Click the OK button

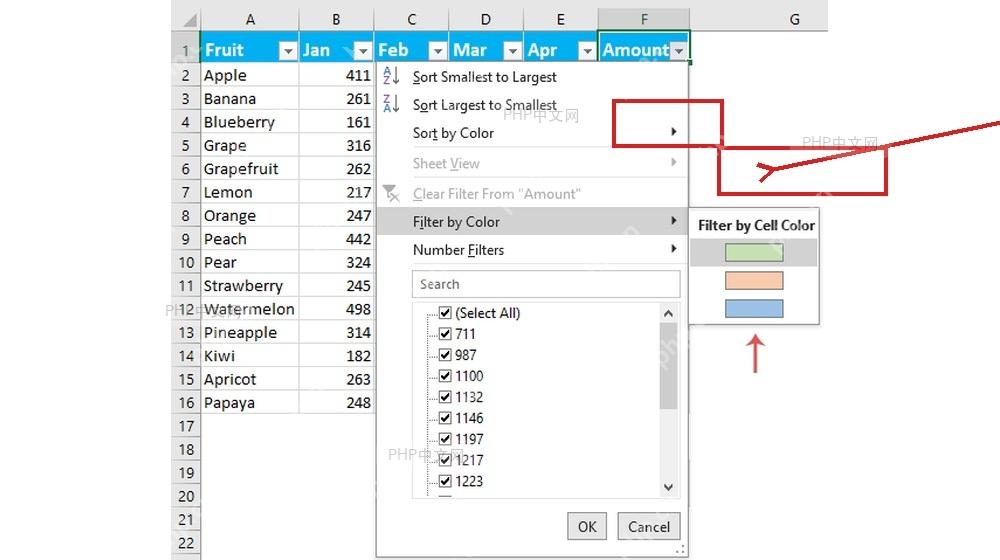click(587, 526)
